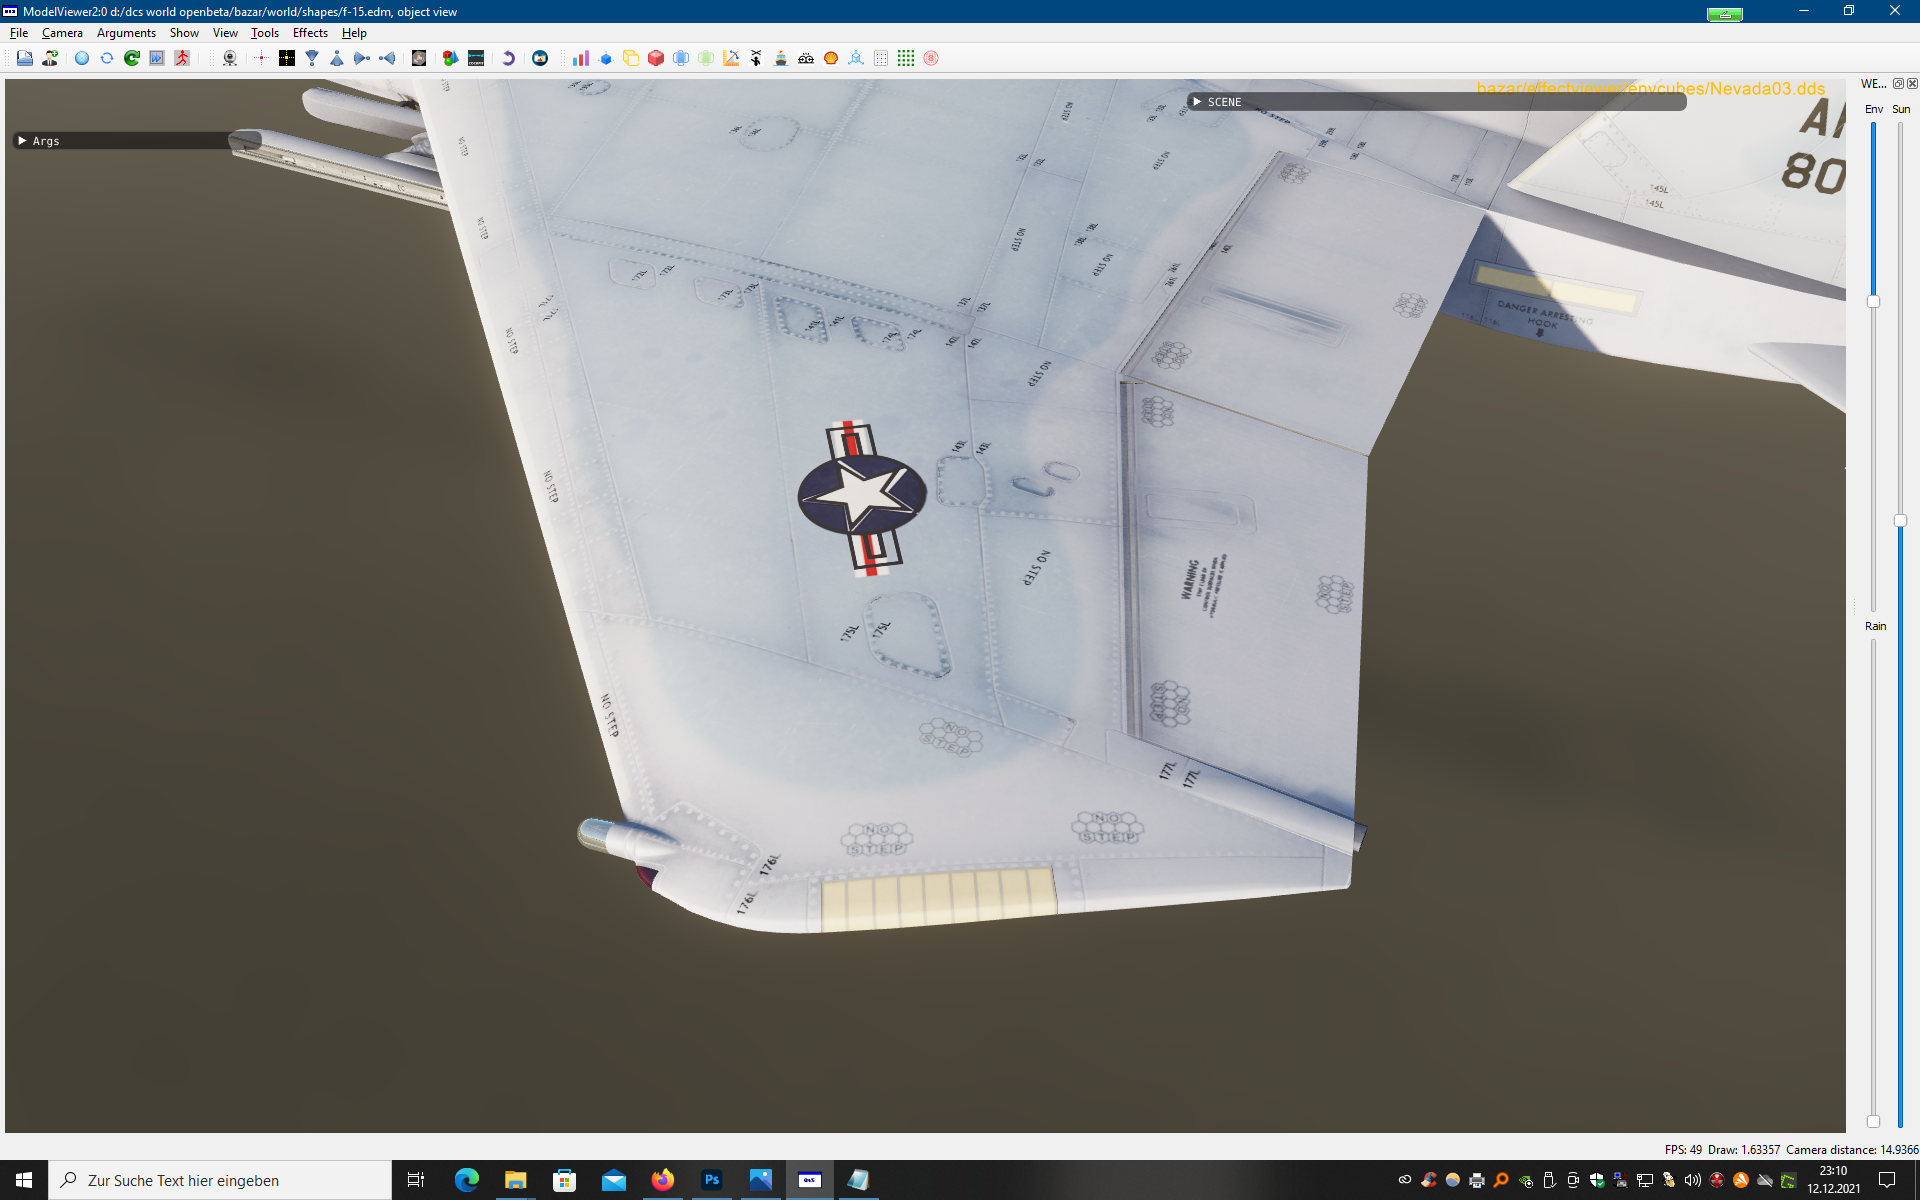Image resolution: width=1920 pixels, height=1200 pixels.
Task: Open the Camera menu
Action: click(x=62, y=33)
